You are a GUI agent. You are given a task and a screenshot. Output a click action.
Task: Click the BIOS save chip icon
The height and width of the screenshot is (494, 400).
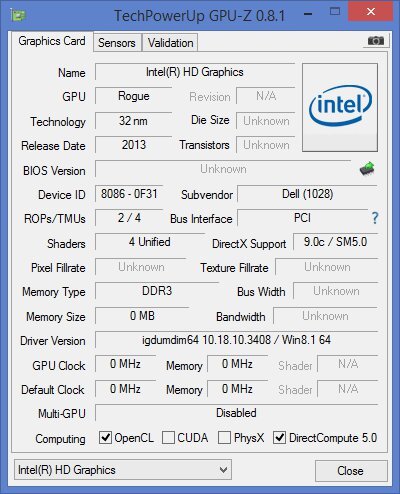tap(367, 169)
